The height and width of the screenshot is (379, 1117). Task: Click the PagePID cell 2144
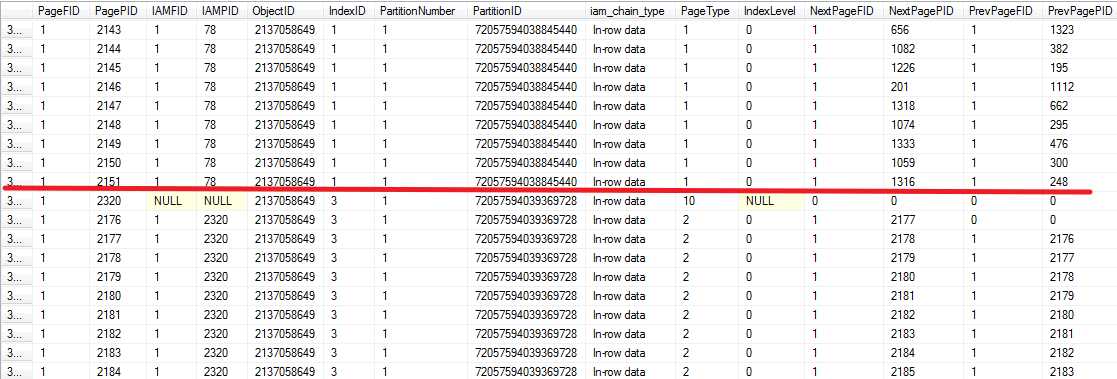[x=118, y=49]
